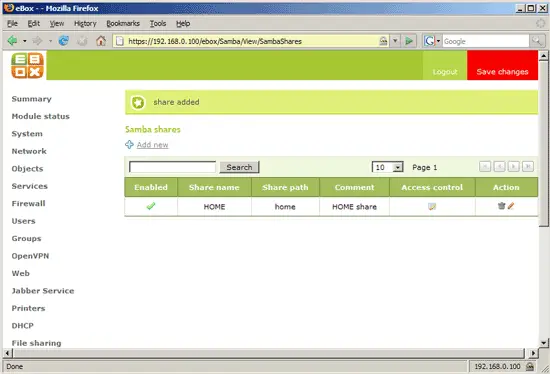The image size is (550, 374).
Task: Click the vertical scrollbar down arrow
Action: pyautogui.click(x=543, y=343)
